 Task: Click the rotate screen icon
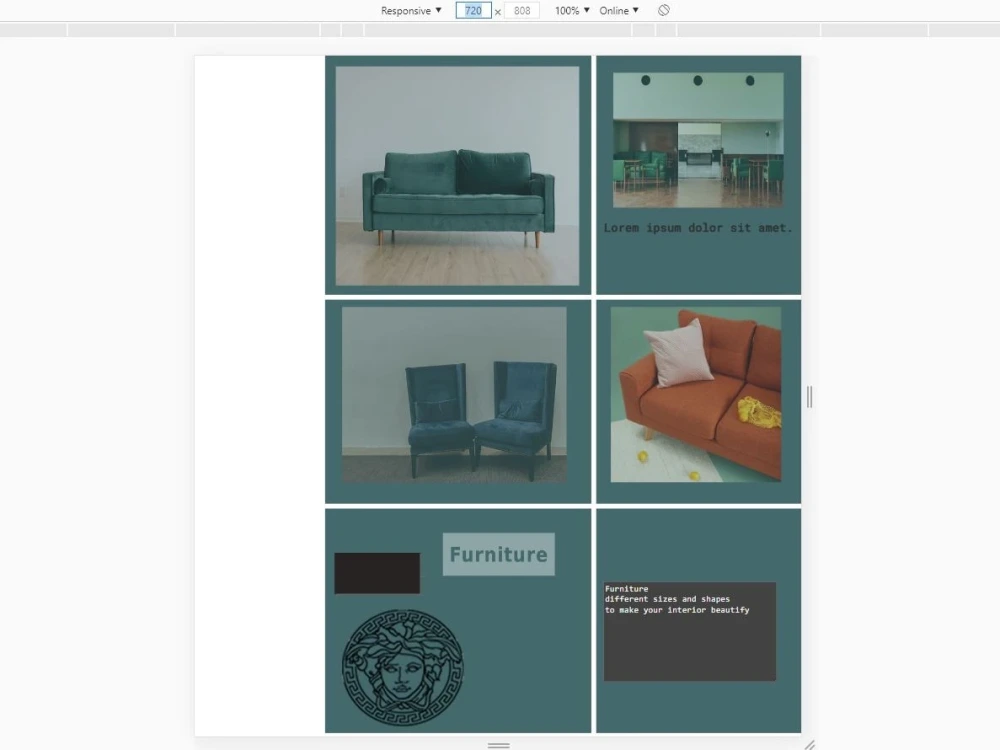[664, 10]
